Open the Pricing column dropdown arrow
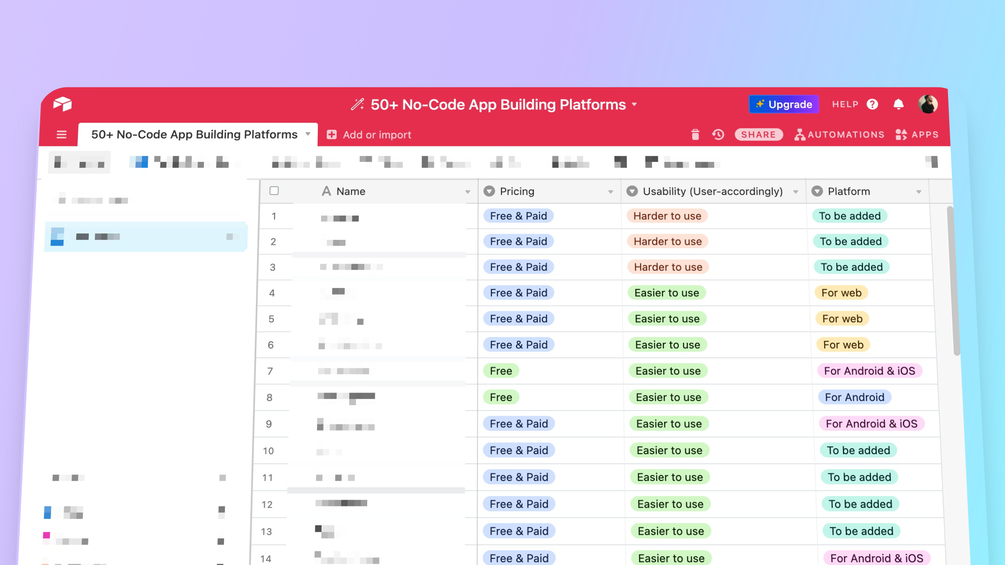Image resolution: width=1005 pixels, height=565 pixels. [610, 192]
